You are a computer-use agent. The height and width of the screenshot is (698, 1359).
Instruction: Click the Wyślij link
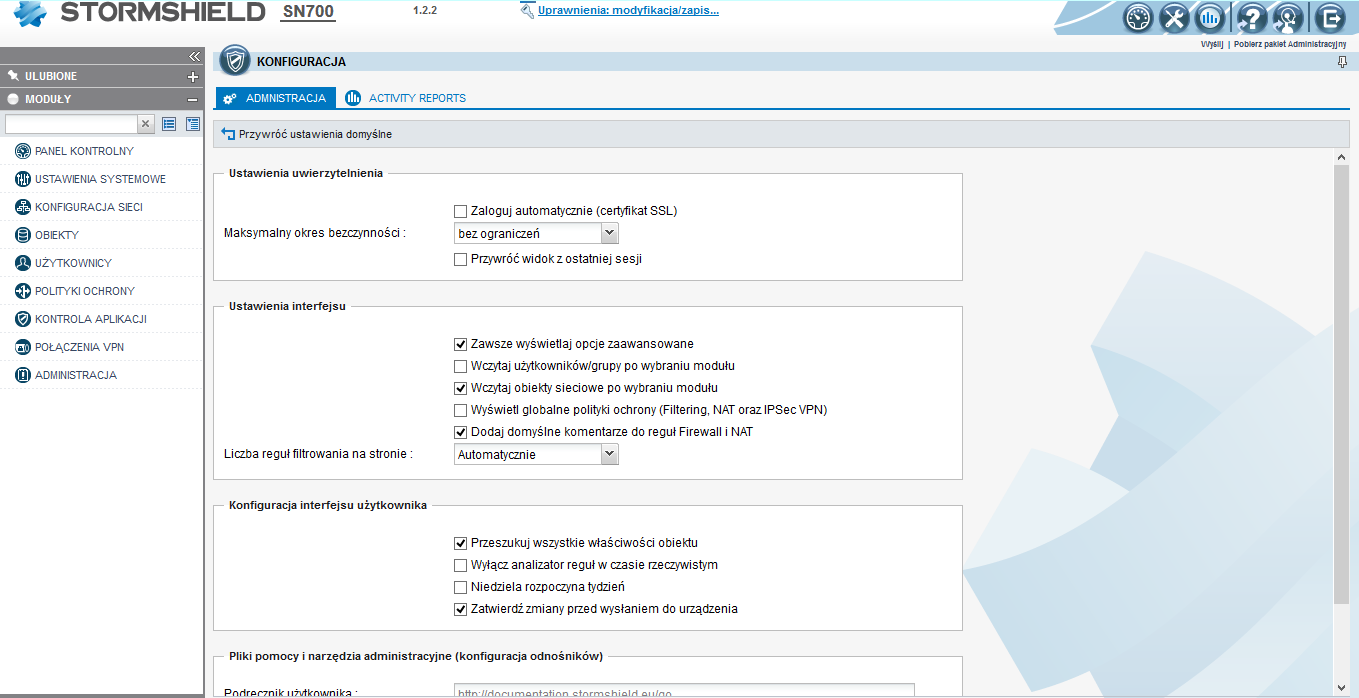[x=1212, y=44]
